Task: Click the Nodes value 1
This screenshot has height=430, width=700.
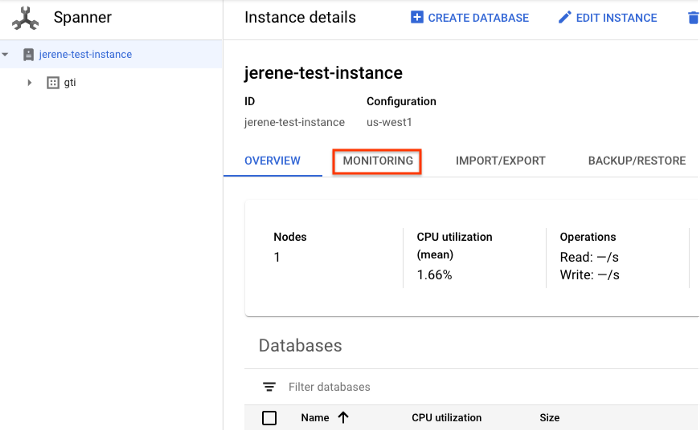Action: click(277, 257)
